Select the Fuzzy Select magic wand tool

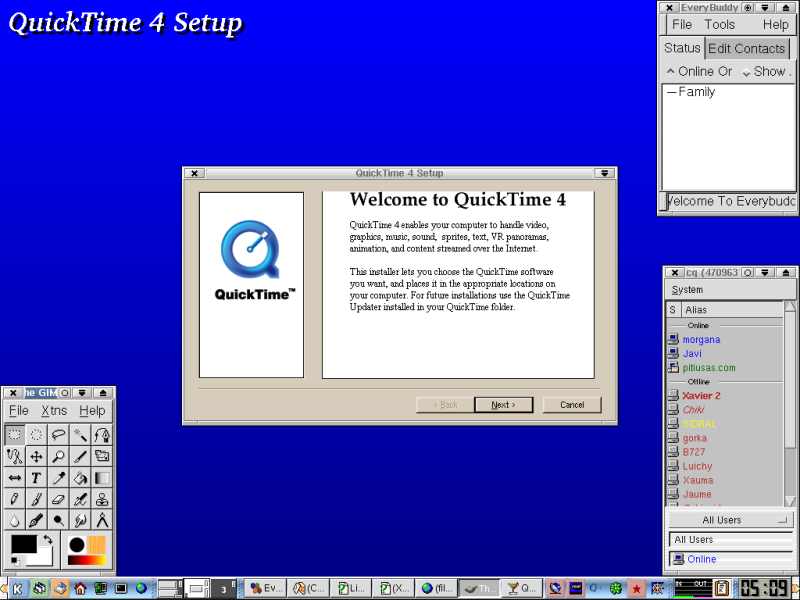click(x=80, y=435)
